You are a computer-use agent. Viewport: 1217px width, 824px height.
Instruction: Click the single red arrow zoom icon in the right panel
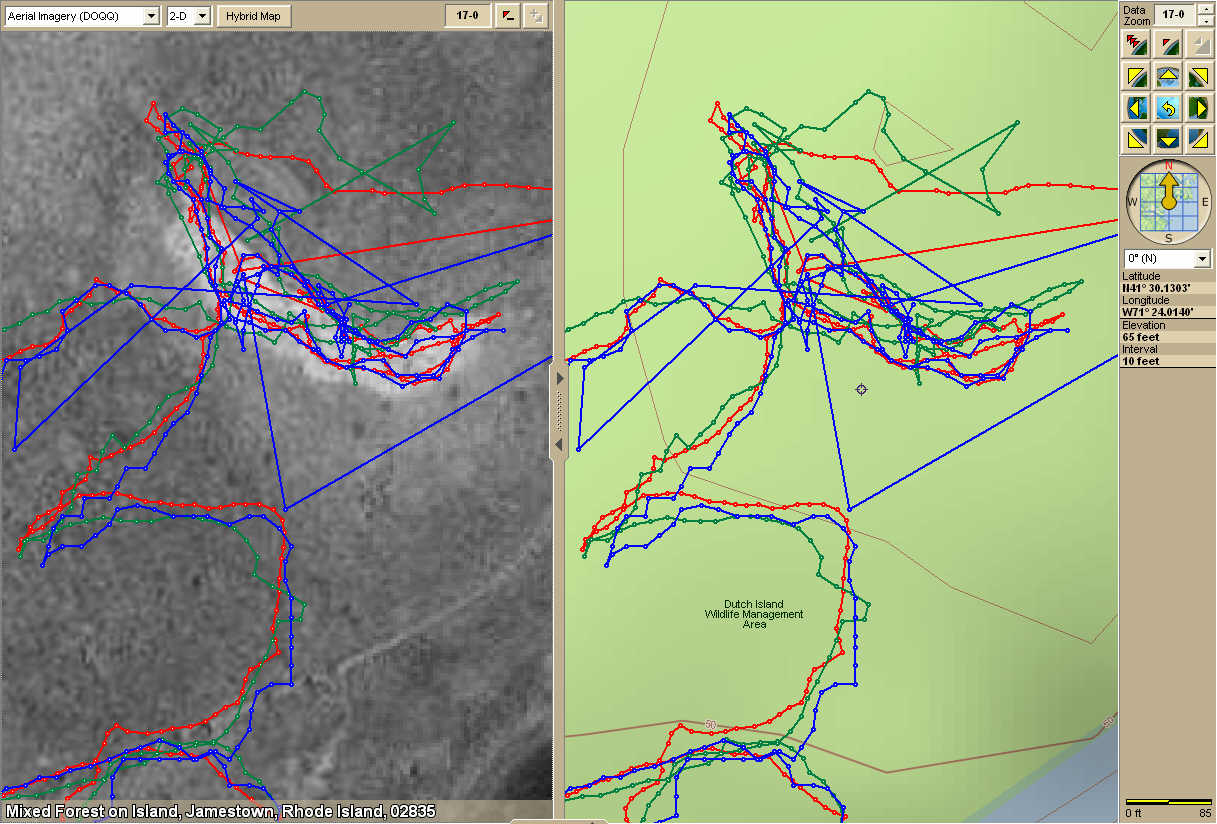1166,44
